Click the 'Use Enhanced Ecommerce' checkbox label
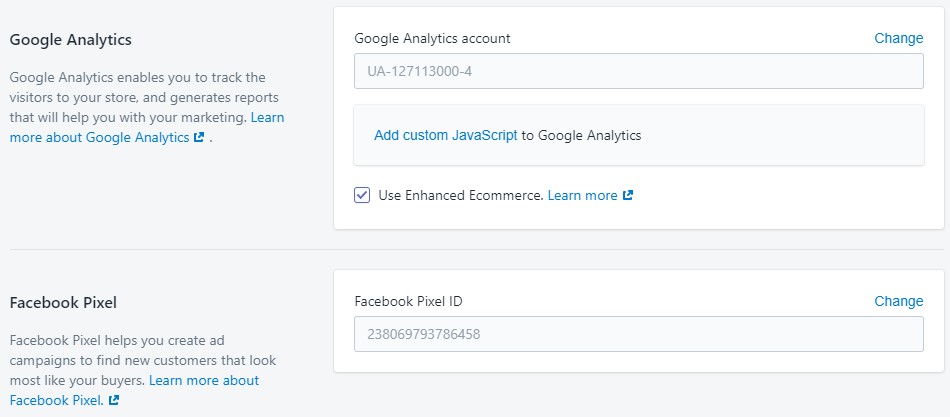Viewport: 950px width, 417px height. click(x=460, y=195)
